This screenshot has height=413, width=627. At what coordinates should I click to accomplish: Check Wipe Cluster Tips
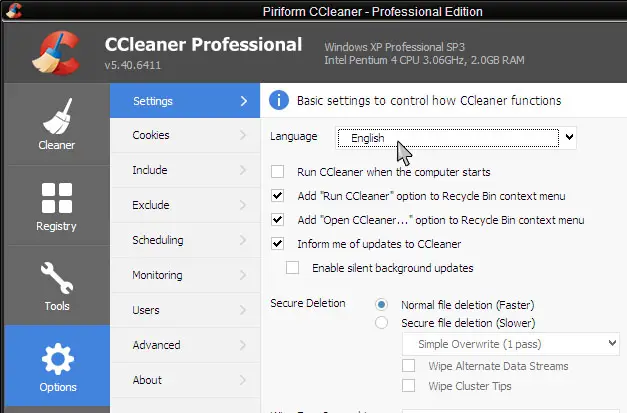409,386
